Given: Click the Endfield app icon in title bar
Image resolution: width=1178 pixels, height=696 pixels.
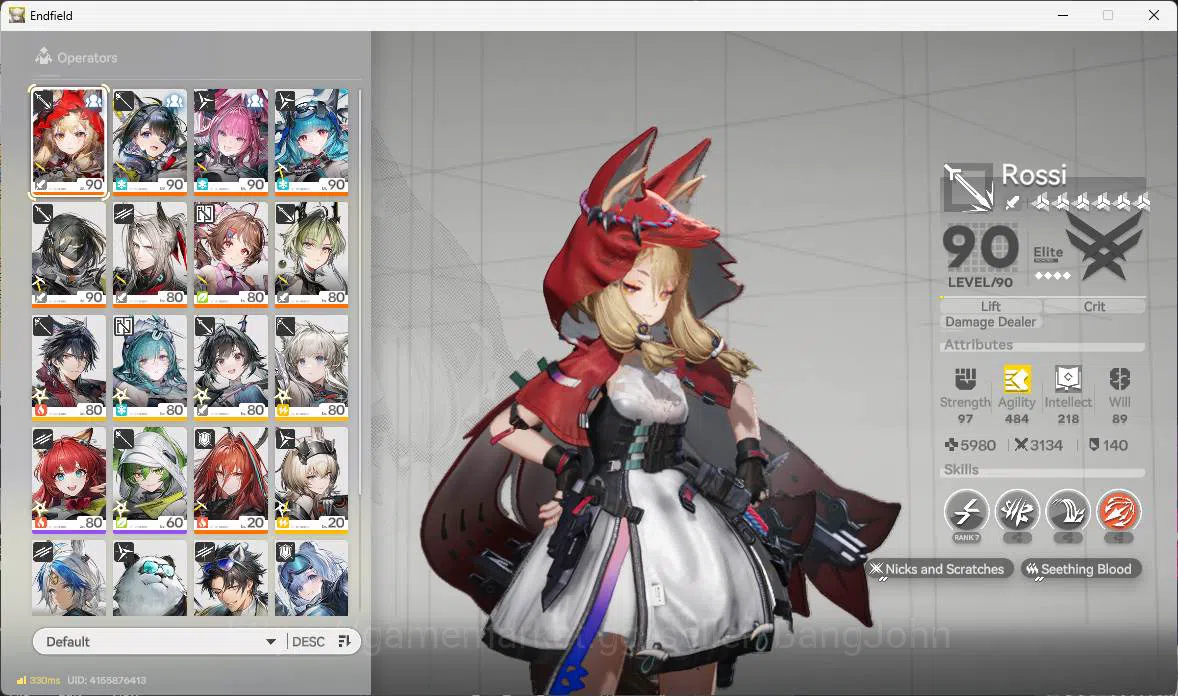Looking at the screenshot, I should (17, 15).
